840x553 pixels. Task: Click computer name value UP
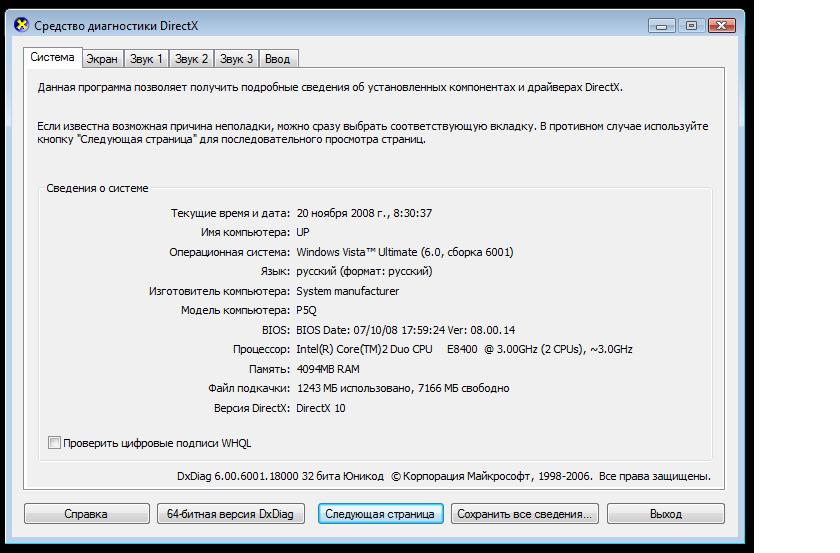point(303,233)
